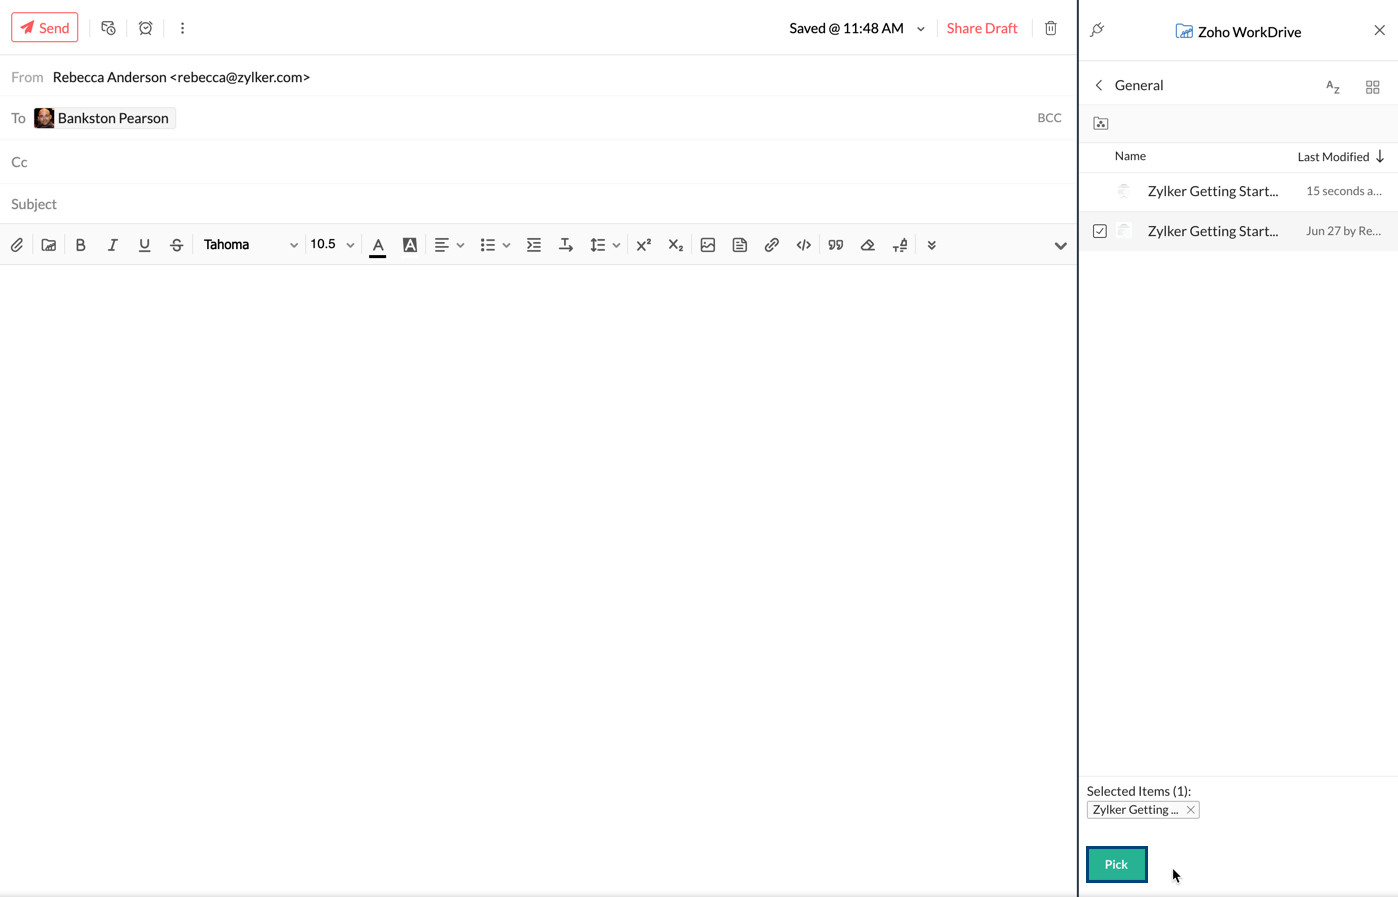Toggle italic formatting
Image resolution: width=1398 pixels, height=897 pixels.
pyautogui.click(x=113, y=245)
